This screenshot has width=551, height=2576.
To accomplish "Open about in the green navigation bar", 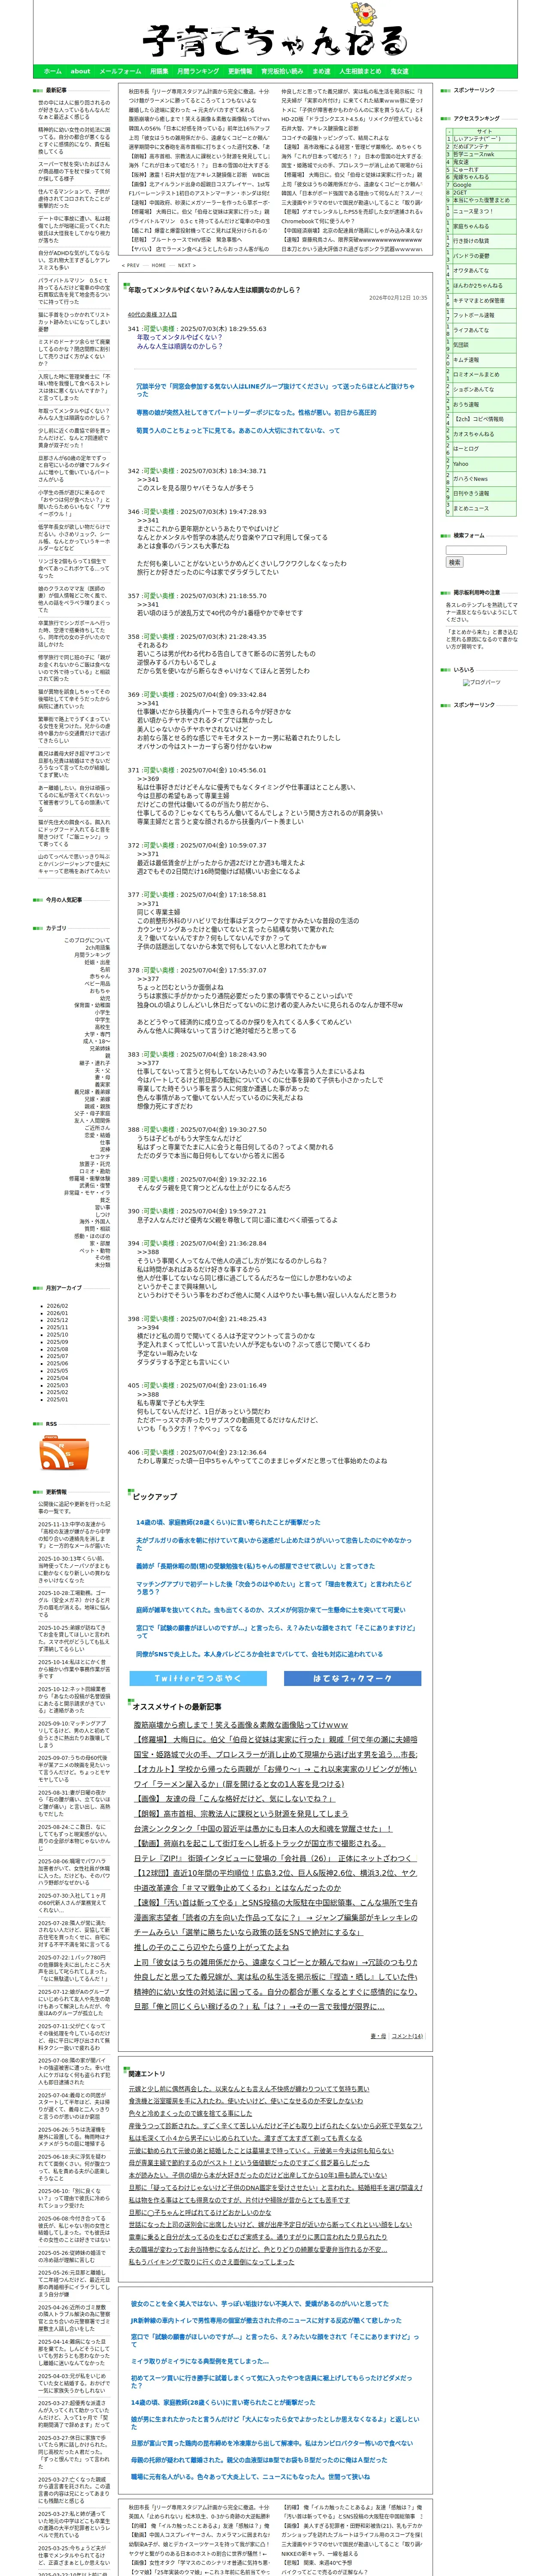I will point(80,71).
